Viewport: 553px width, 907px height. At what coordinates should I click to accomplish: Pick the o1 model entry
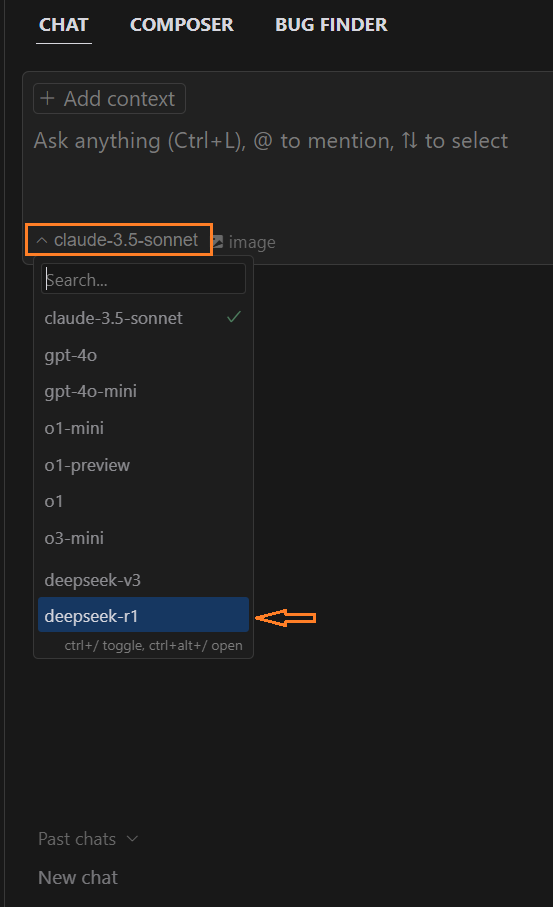(x=143, y=501)
